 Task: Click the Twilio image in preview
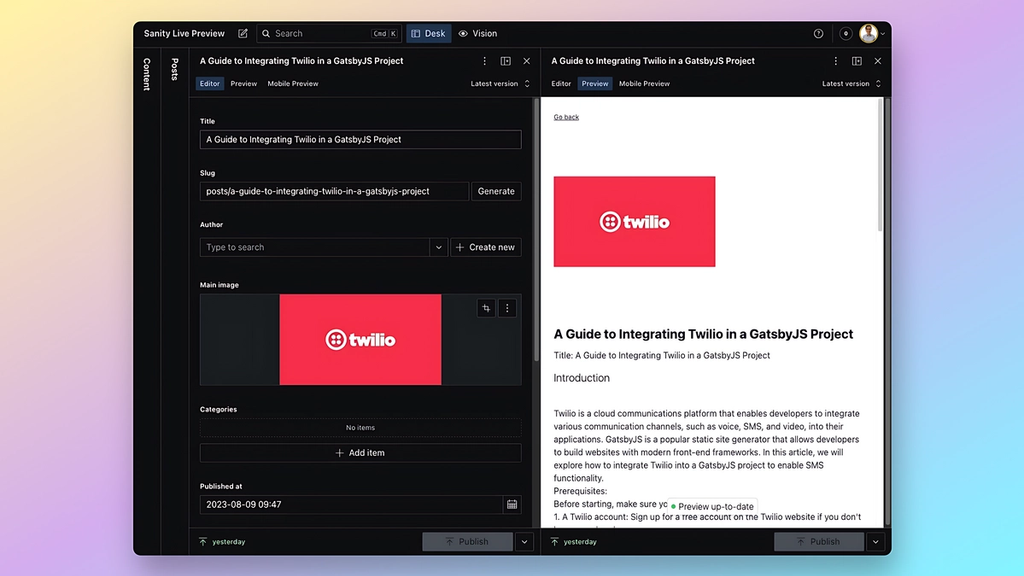tap(634, 221)
